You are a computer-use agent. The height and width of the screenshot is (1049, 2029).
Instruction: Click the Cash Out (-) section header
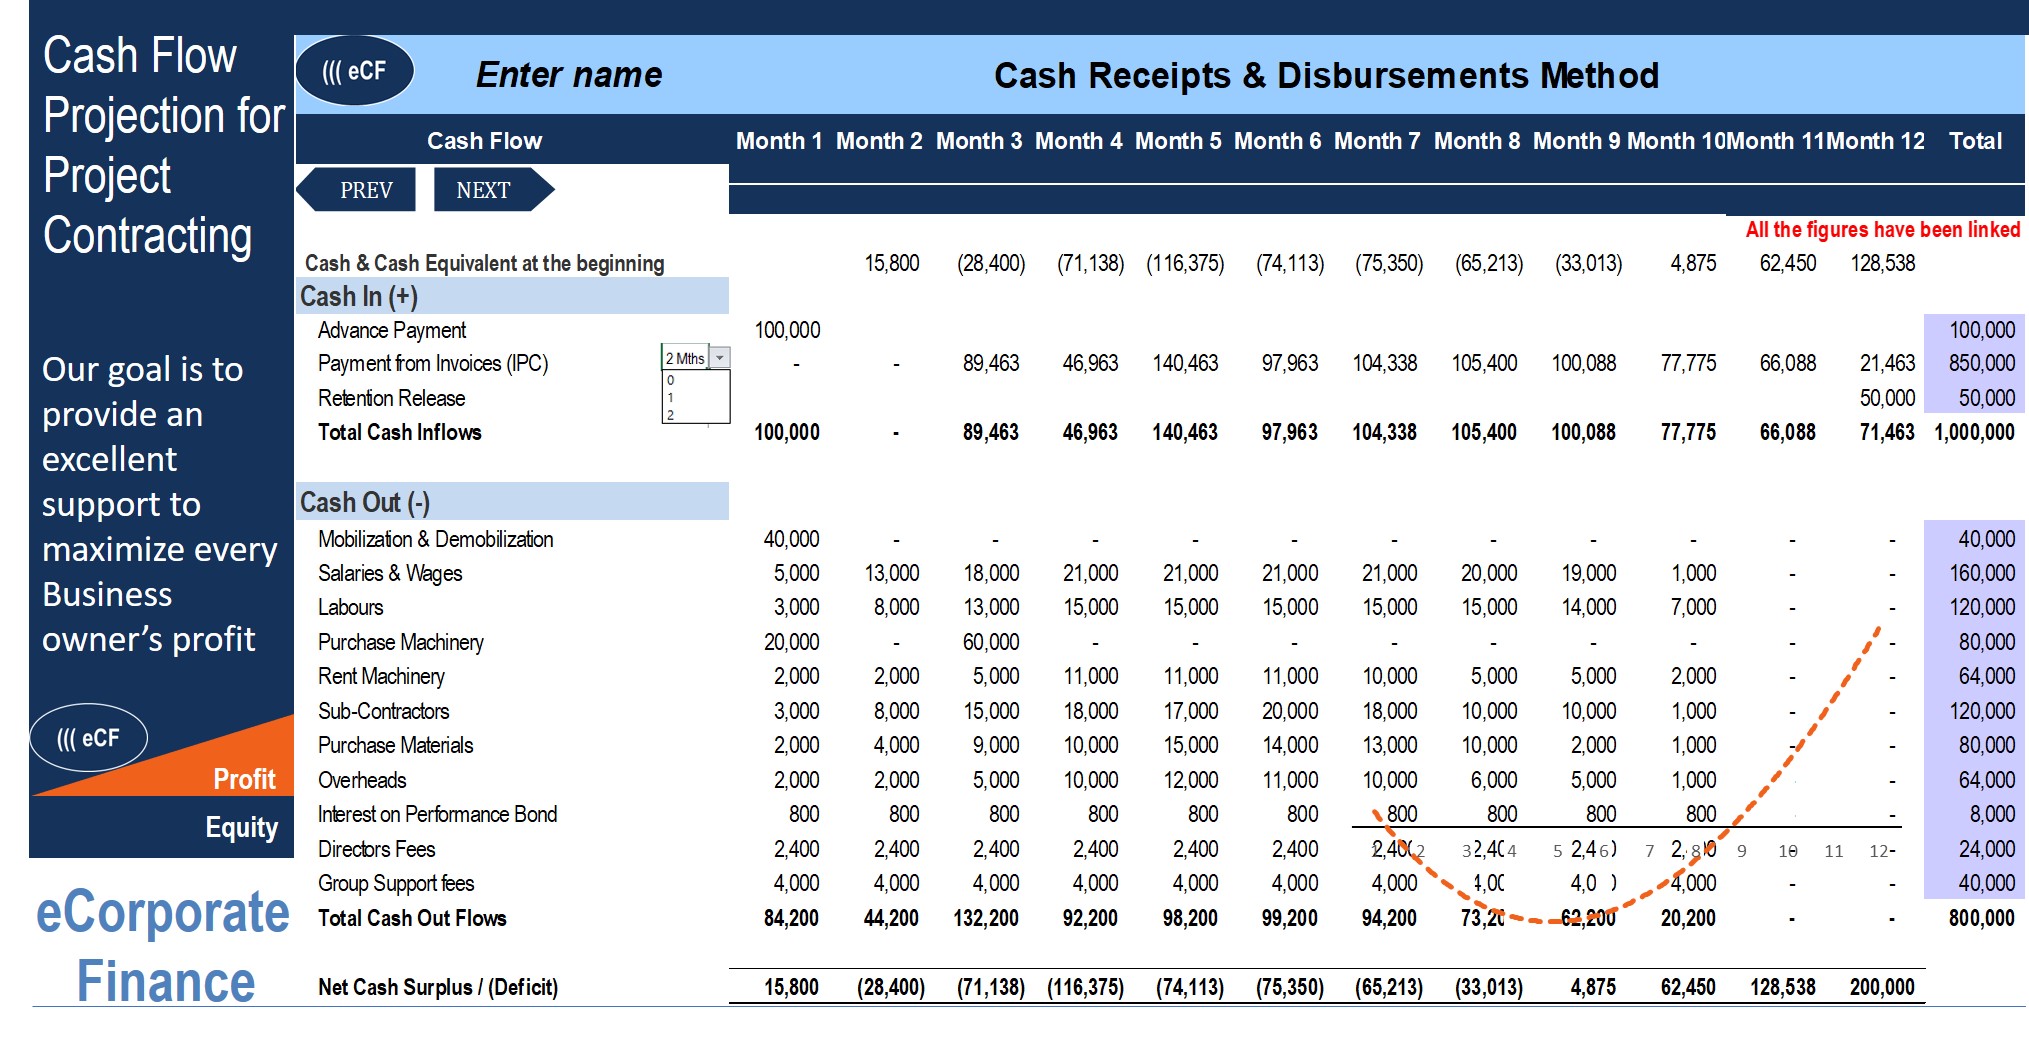[512, 502]
